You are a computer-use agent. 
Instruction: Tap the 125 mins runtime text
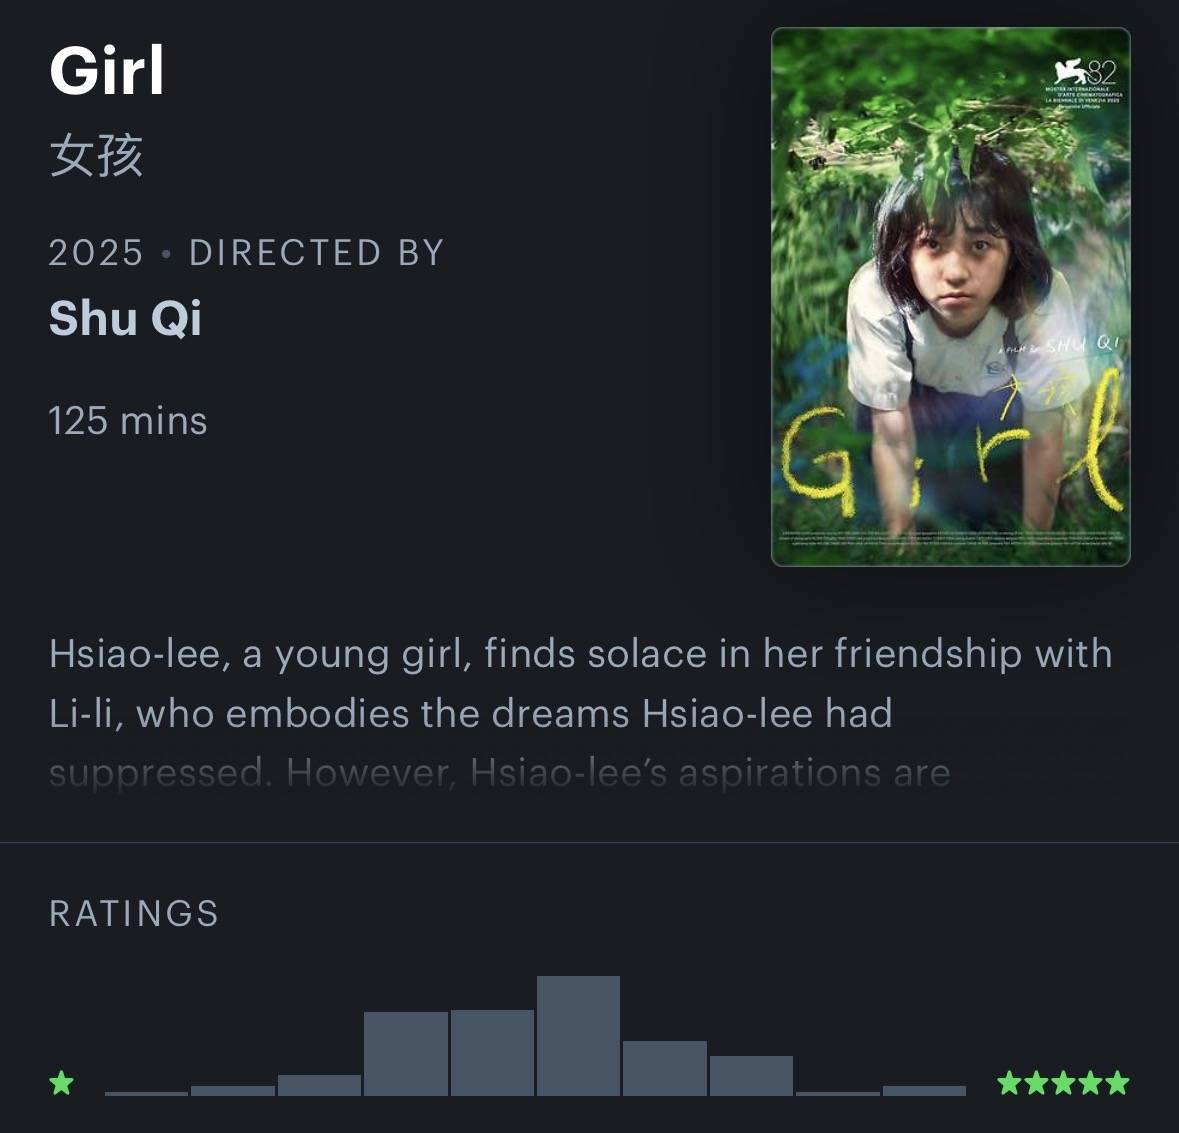coord(128,421)
